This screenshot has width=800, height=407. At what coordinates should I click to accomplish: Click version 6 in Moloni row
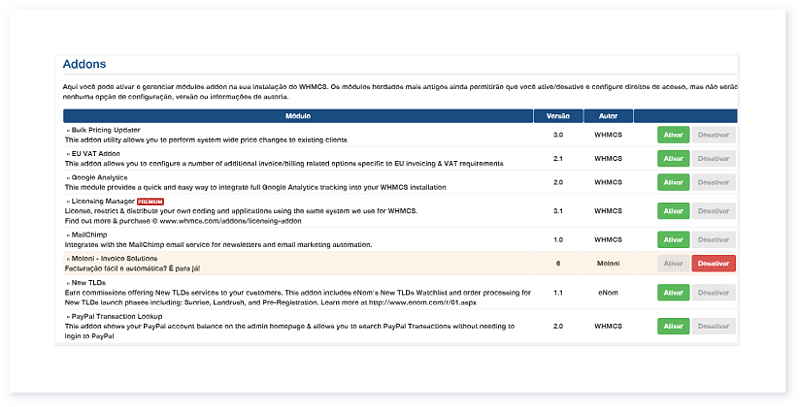pos(558,264)
